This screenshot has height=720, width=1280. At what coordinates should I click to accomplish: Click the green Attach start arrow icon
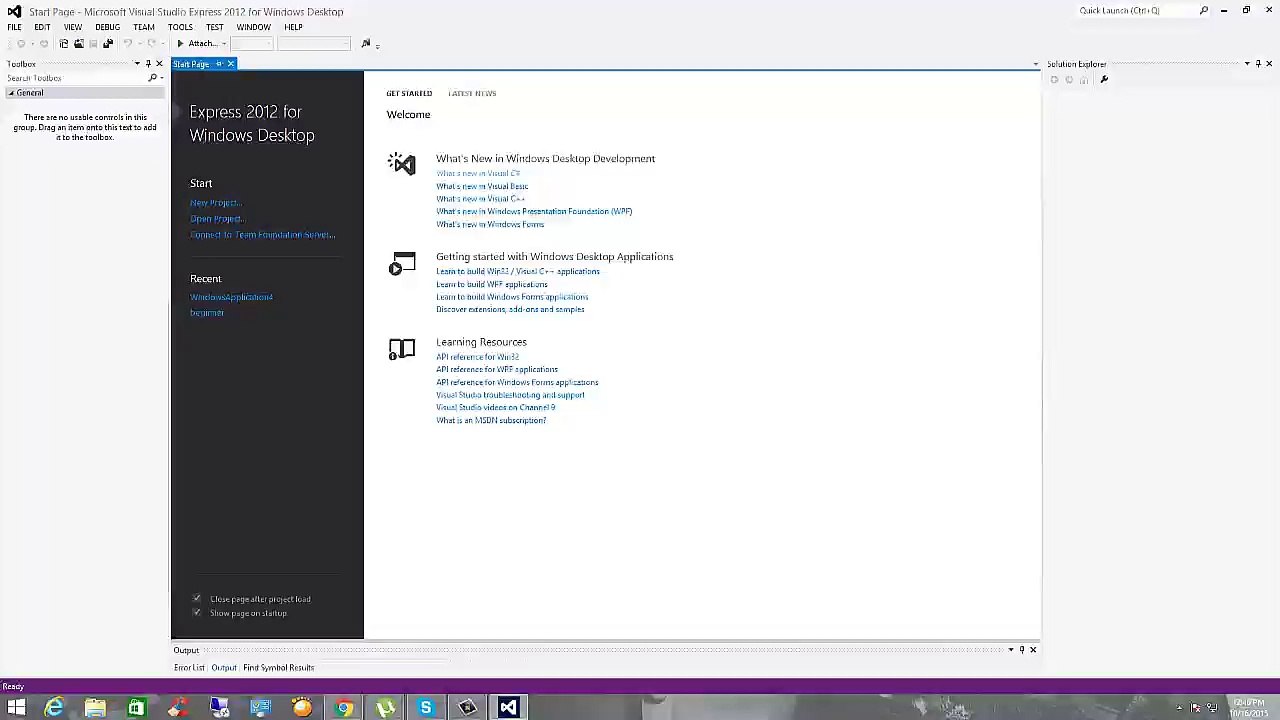[x=180, y=43]
